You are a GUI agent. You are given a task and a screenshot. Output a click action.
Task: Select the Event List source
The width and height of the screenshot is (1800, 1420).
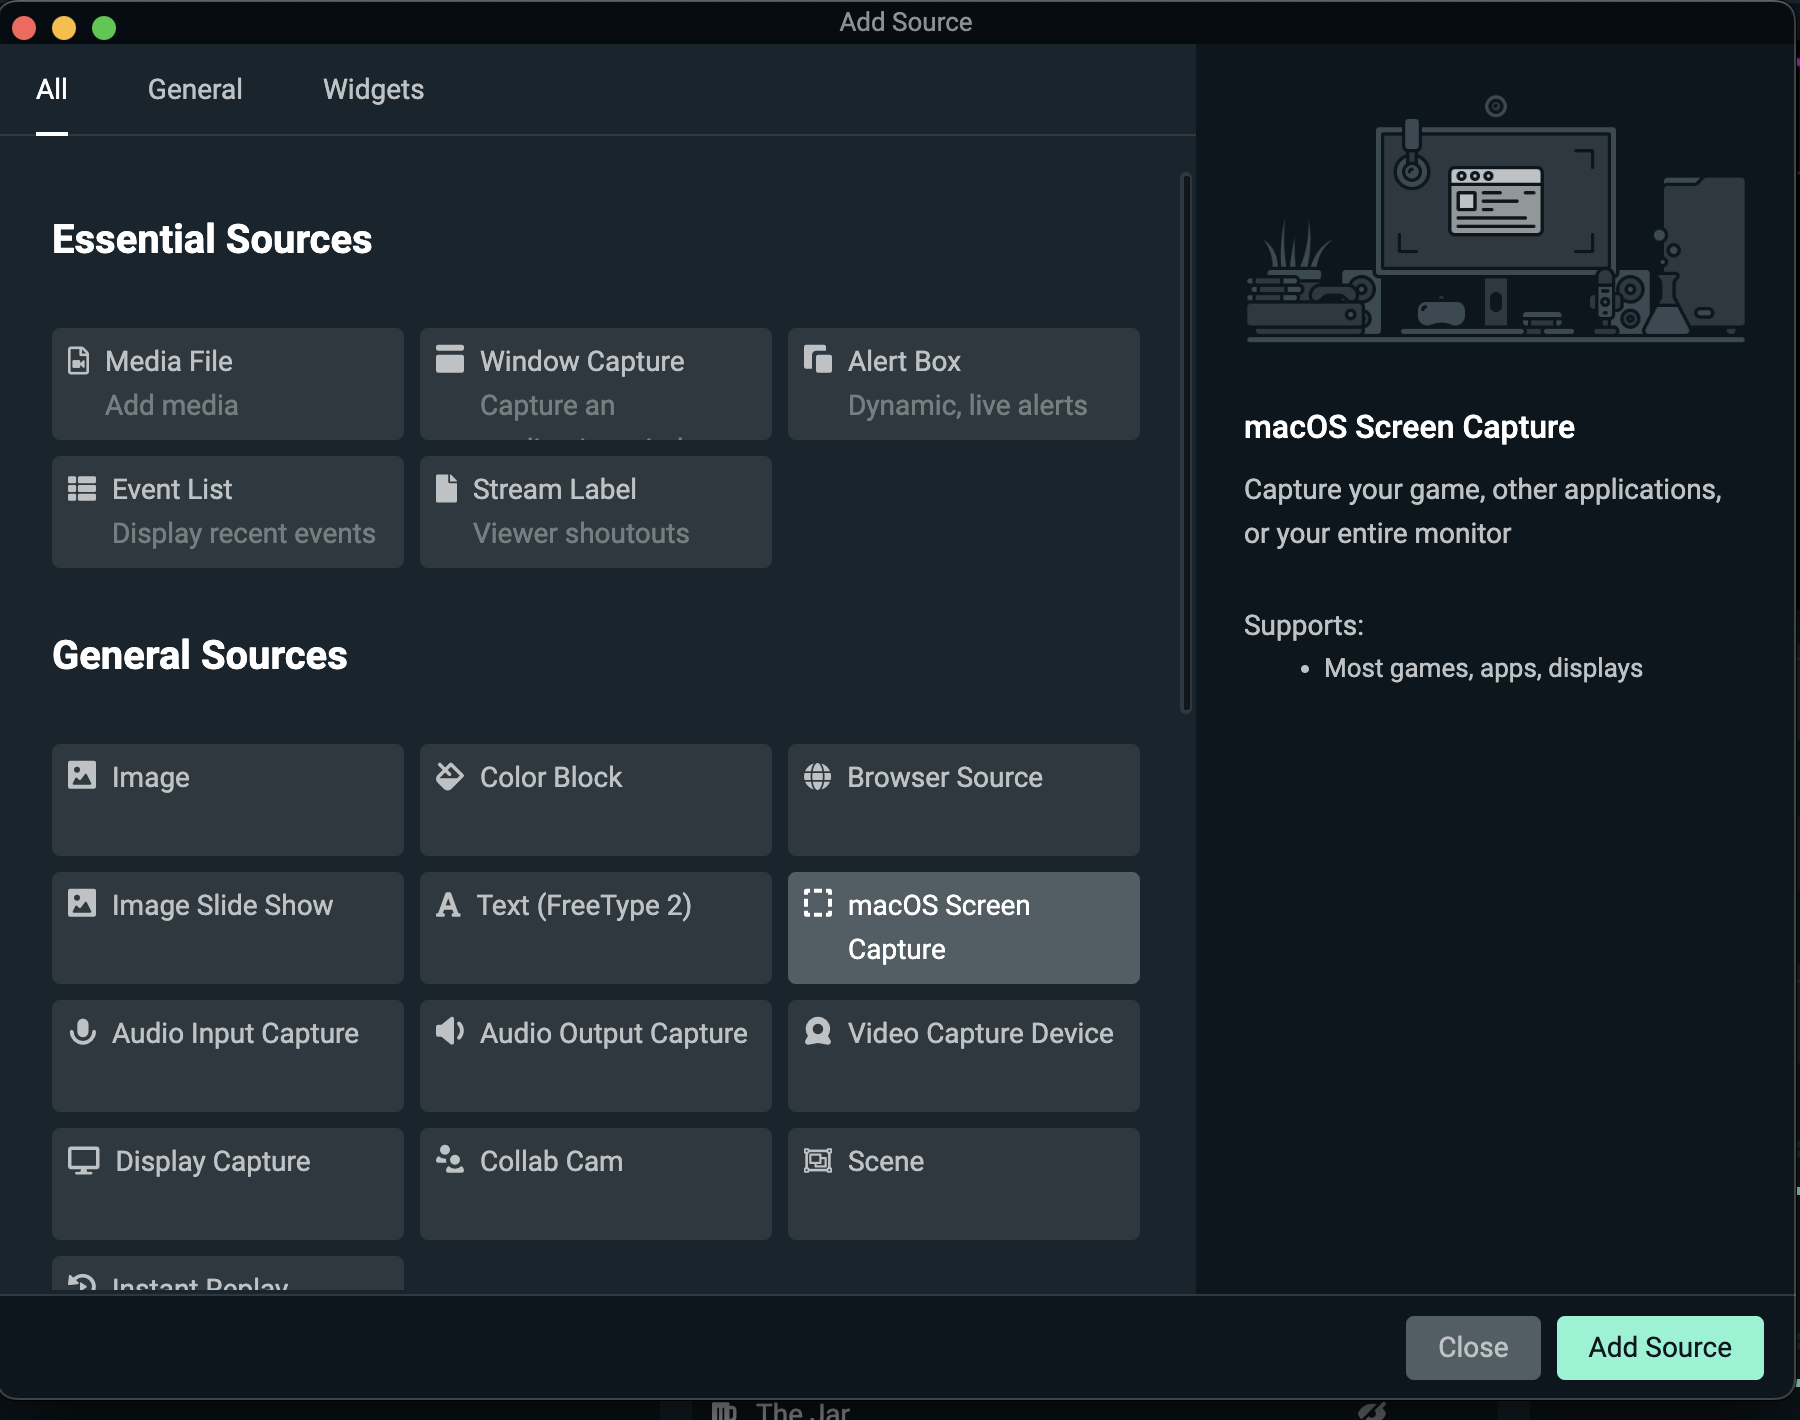tap(227, 511)
